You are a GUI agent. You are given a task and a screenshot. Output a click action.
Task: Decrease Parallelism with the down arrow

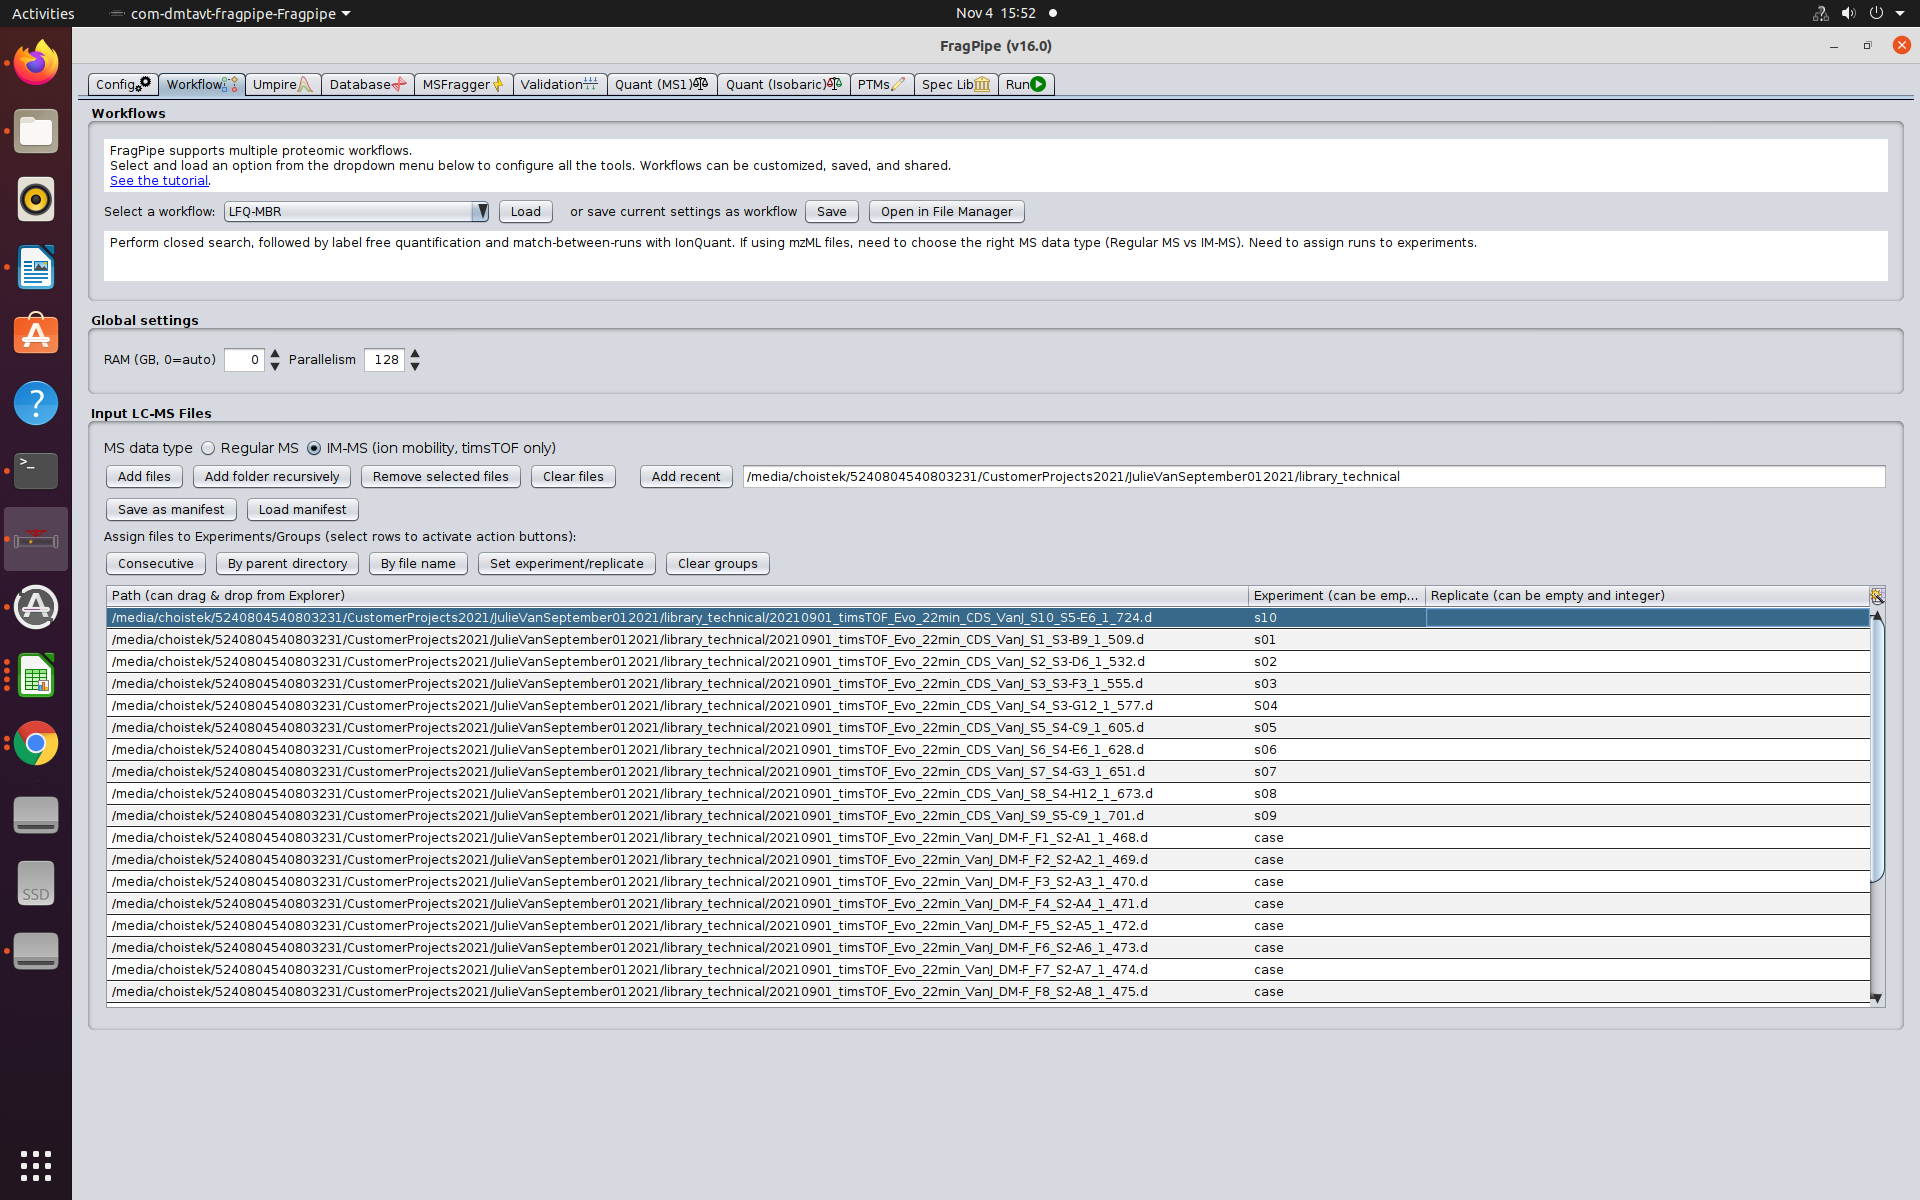tap(415, 367)
